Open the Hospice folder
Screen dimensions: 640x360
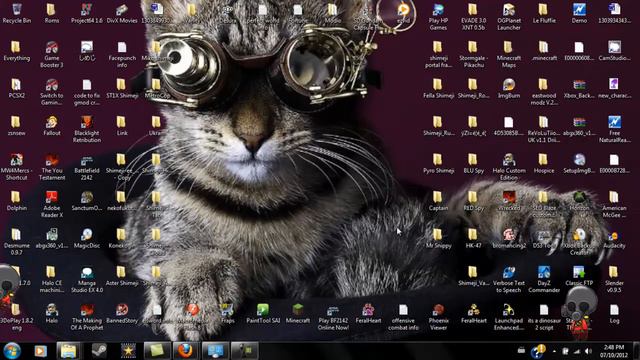coord(544,163)
